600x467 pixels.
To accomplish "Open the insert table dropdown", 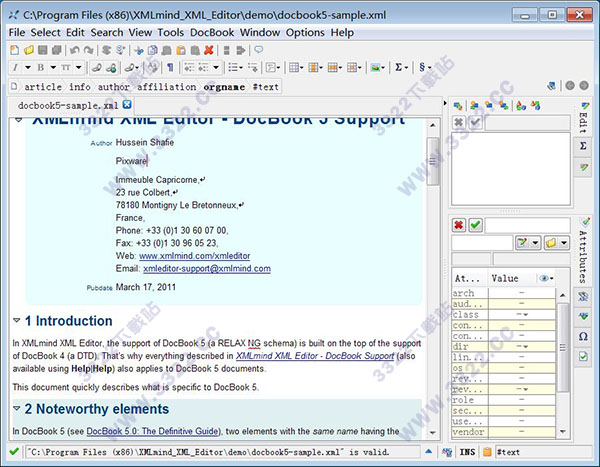I will [x=296, y=68].
